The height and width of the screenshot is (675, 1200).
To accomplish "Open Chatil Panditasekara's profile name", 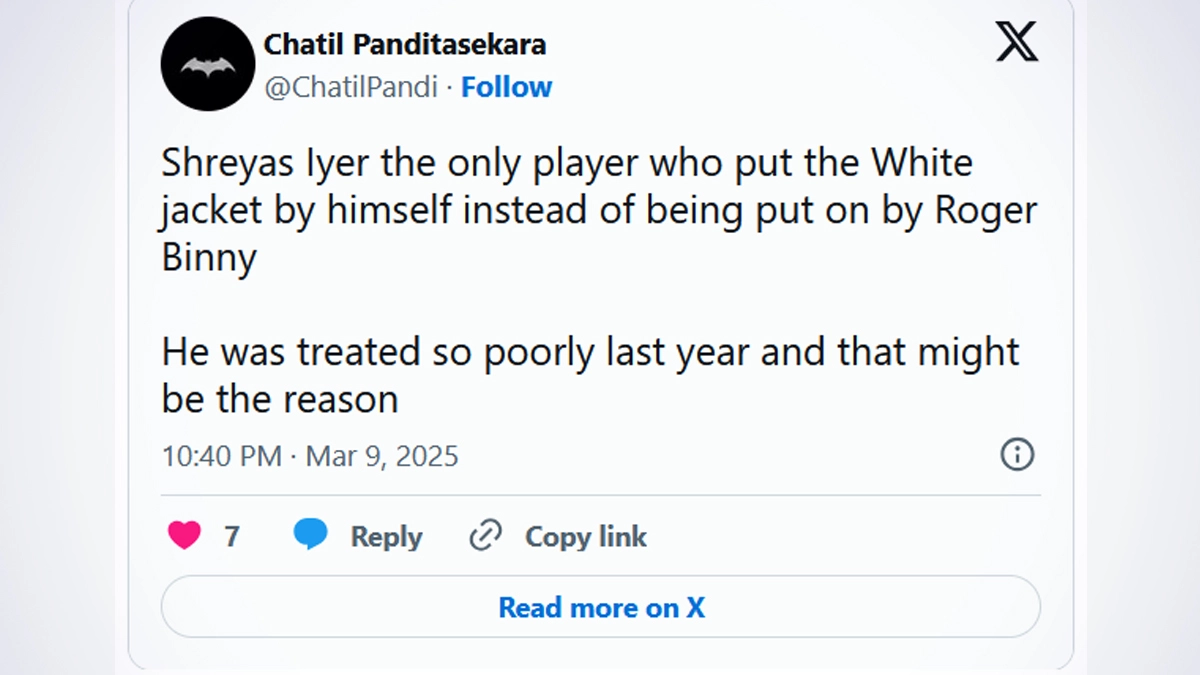I will click(405, 45).
